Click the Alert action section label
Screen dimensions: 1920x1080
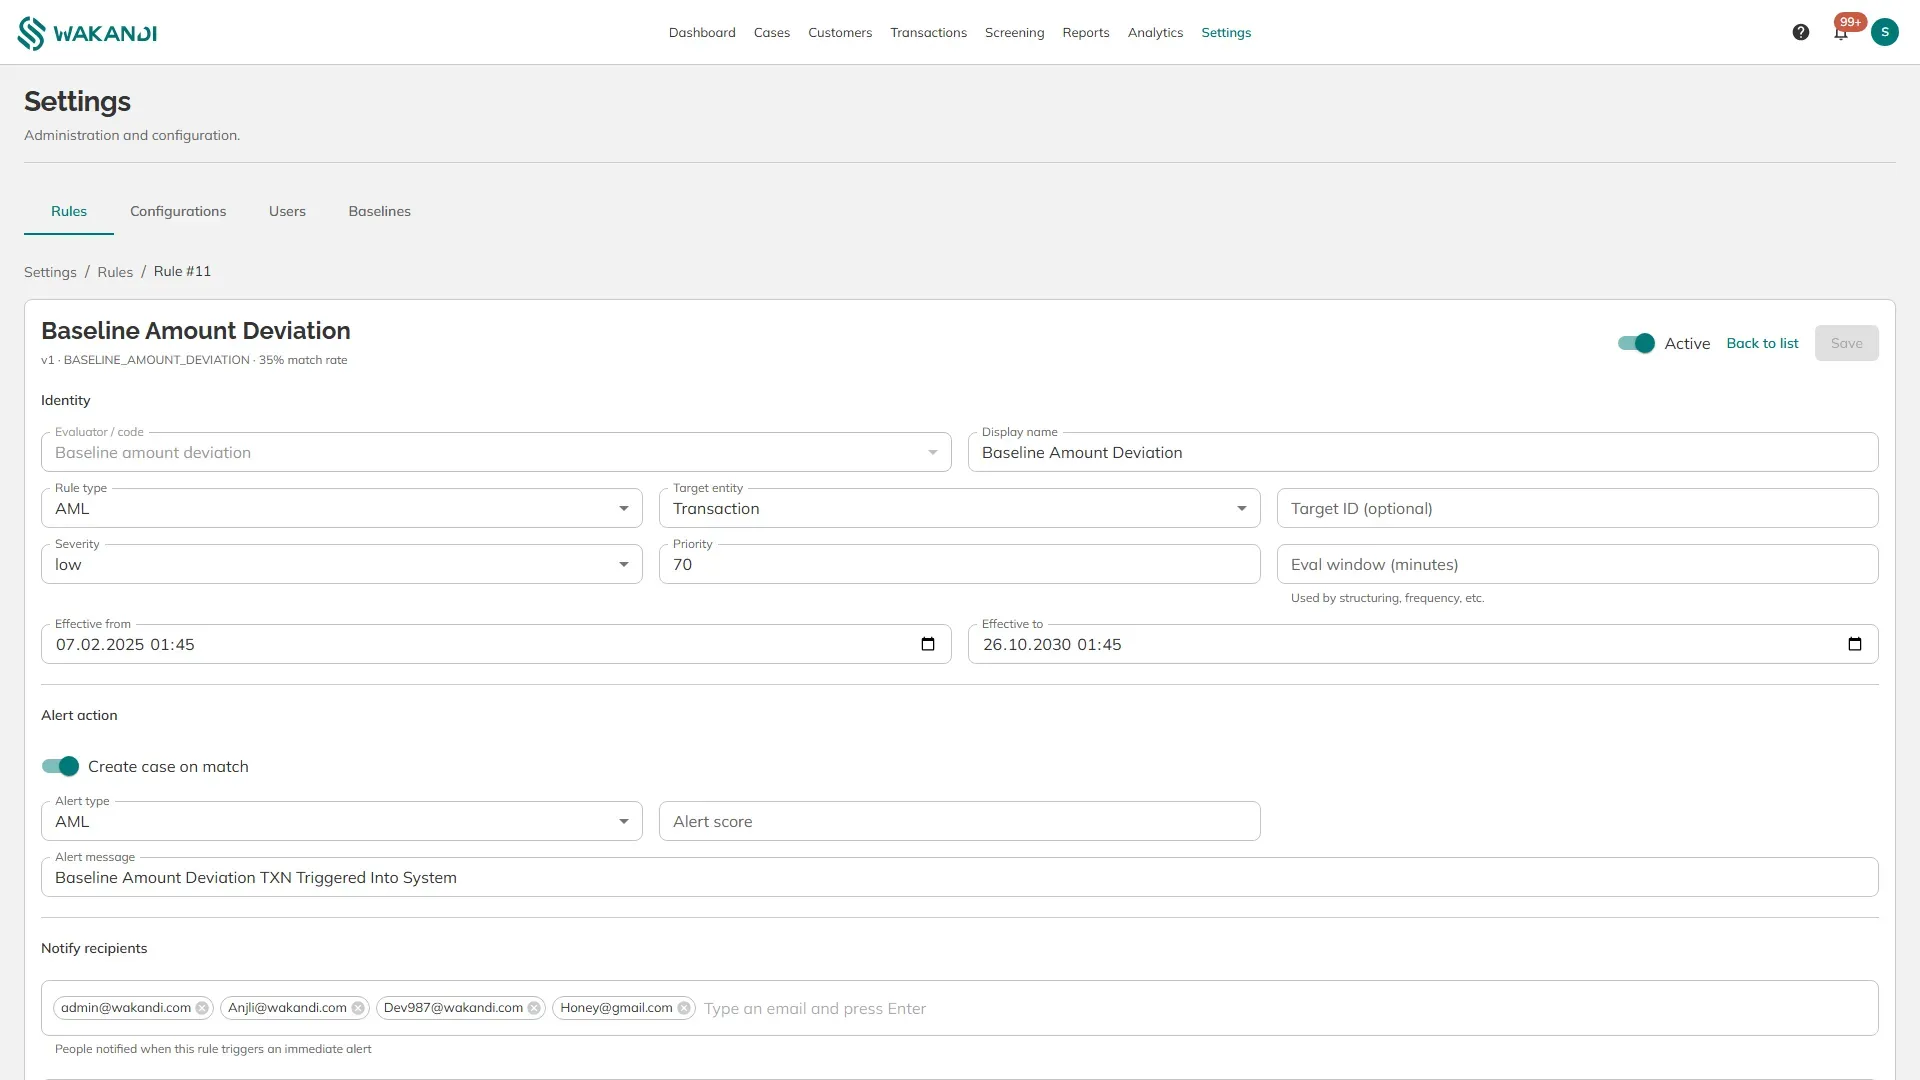(79, 715)
